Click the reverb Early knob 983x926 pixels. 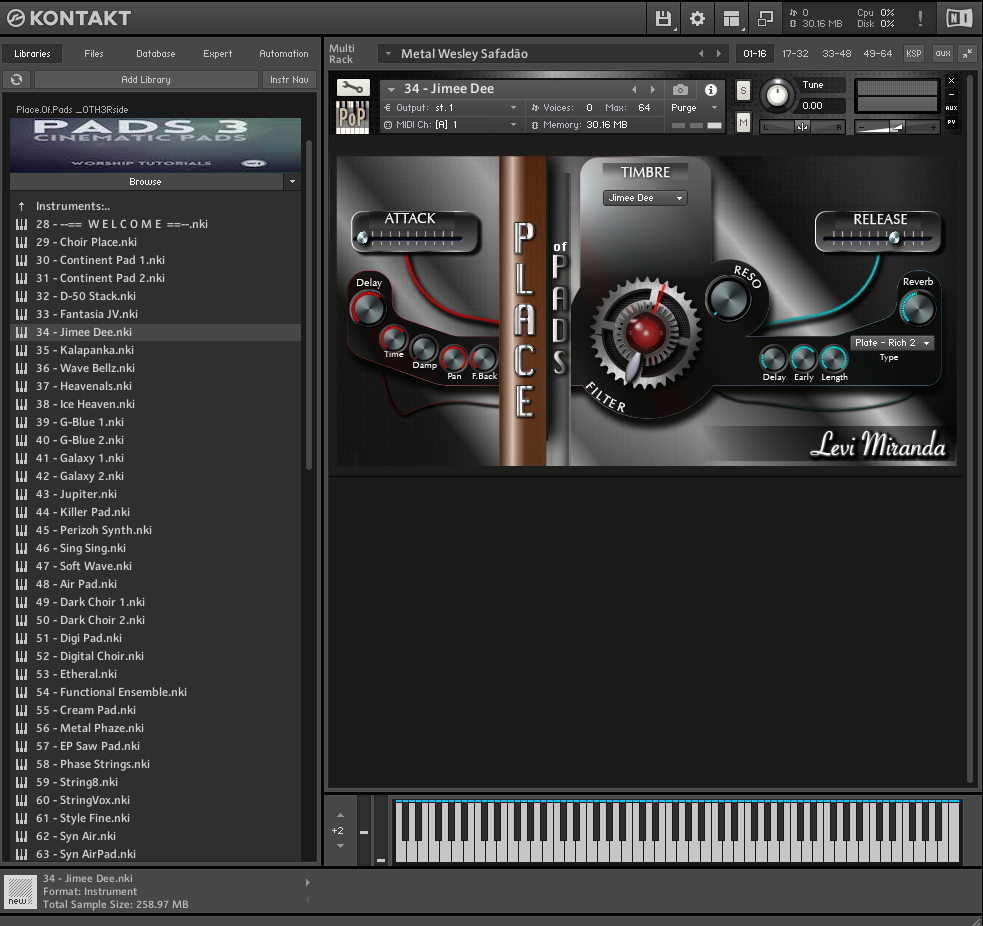pos(803,359)
